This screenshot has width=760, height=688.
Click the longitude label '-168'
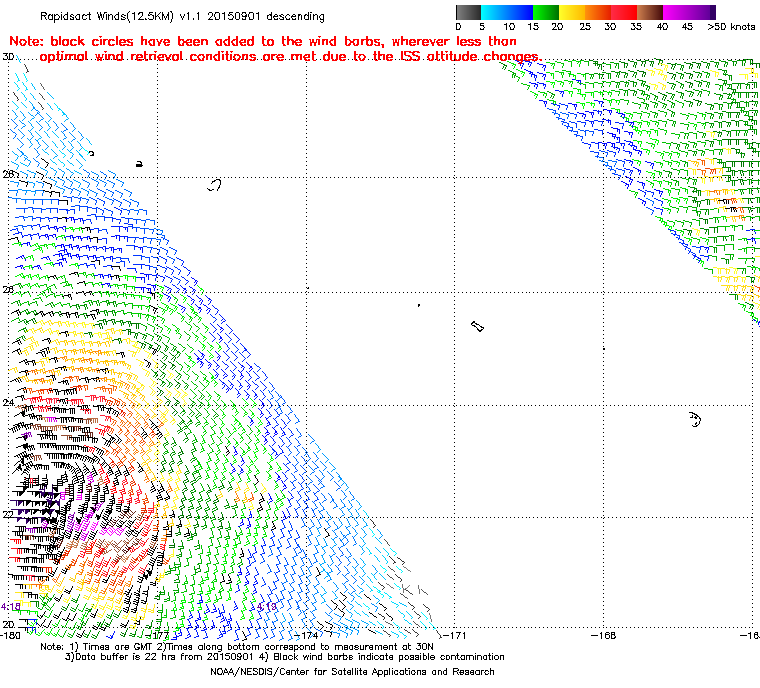[x=603, y=636]
